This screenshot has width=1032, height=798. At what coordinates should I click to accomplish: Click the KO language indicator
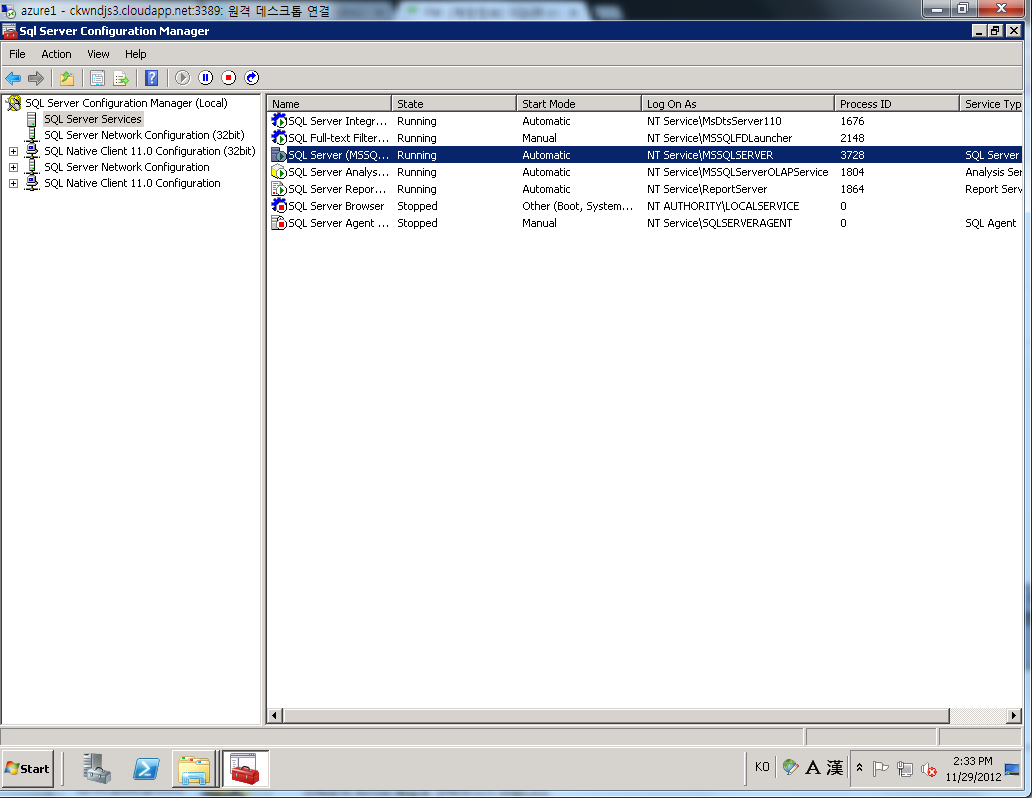[x=762, y=767]
